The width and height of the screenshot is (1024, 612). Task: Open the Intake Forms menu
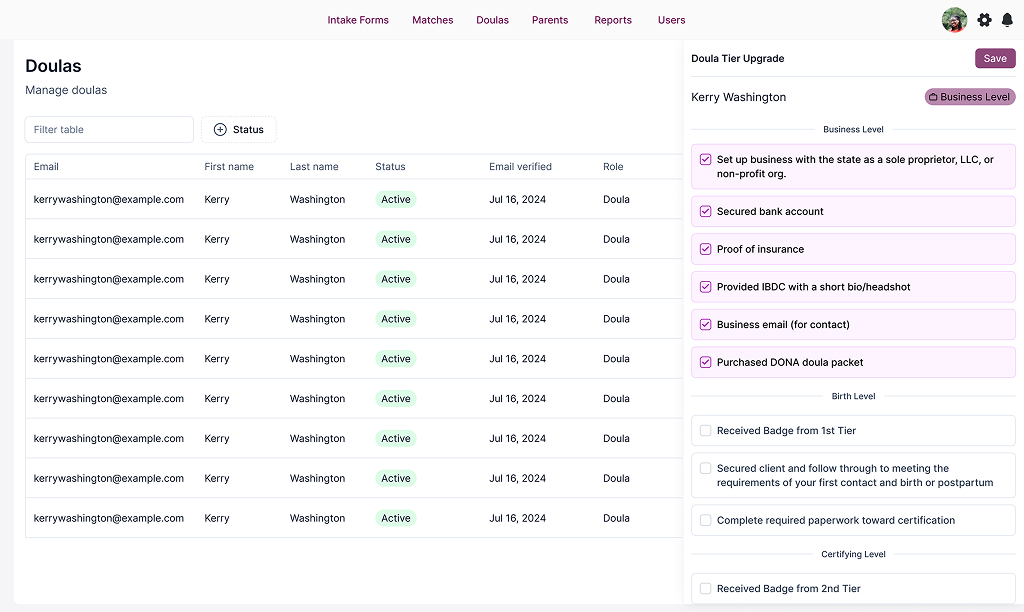point(358,20)
